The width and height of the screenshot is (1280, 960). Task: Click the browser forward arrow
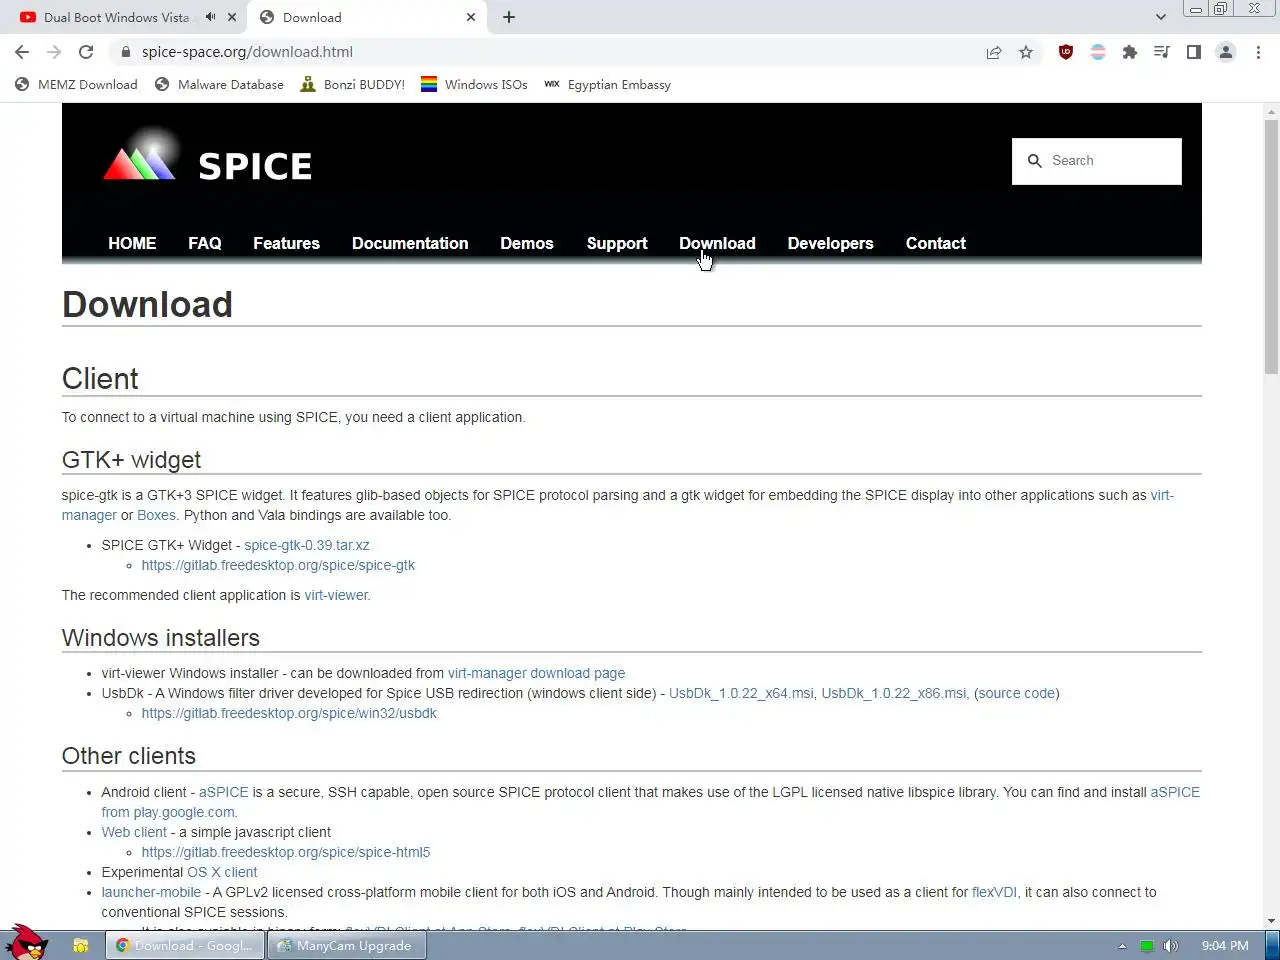tap(54, 52)
